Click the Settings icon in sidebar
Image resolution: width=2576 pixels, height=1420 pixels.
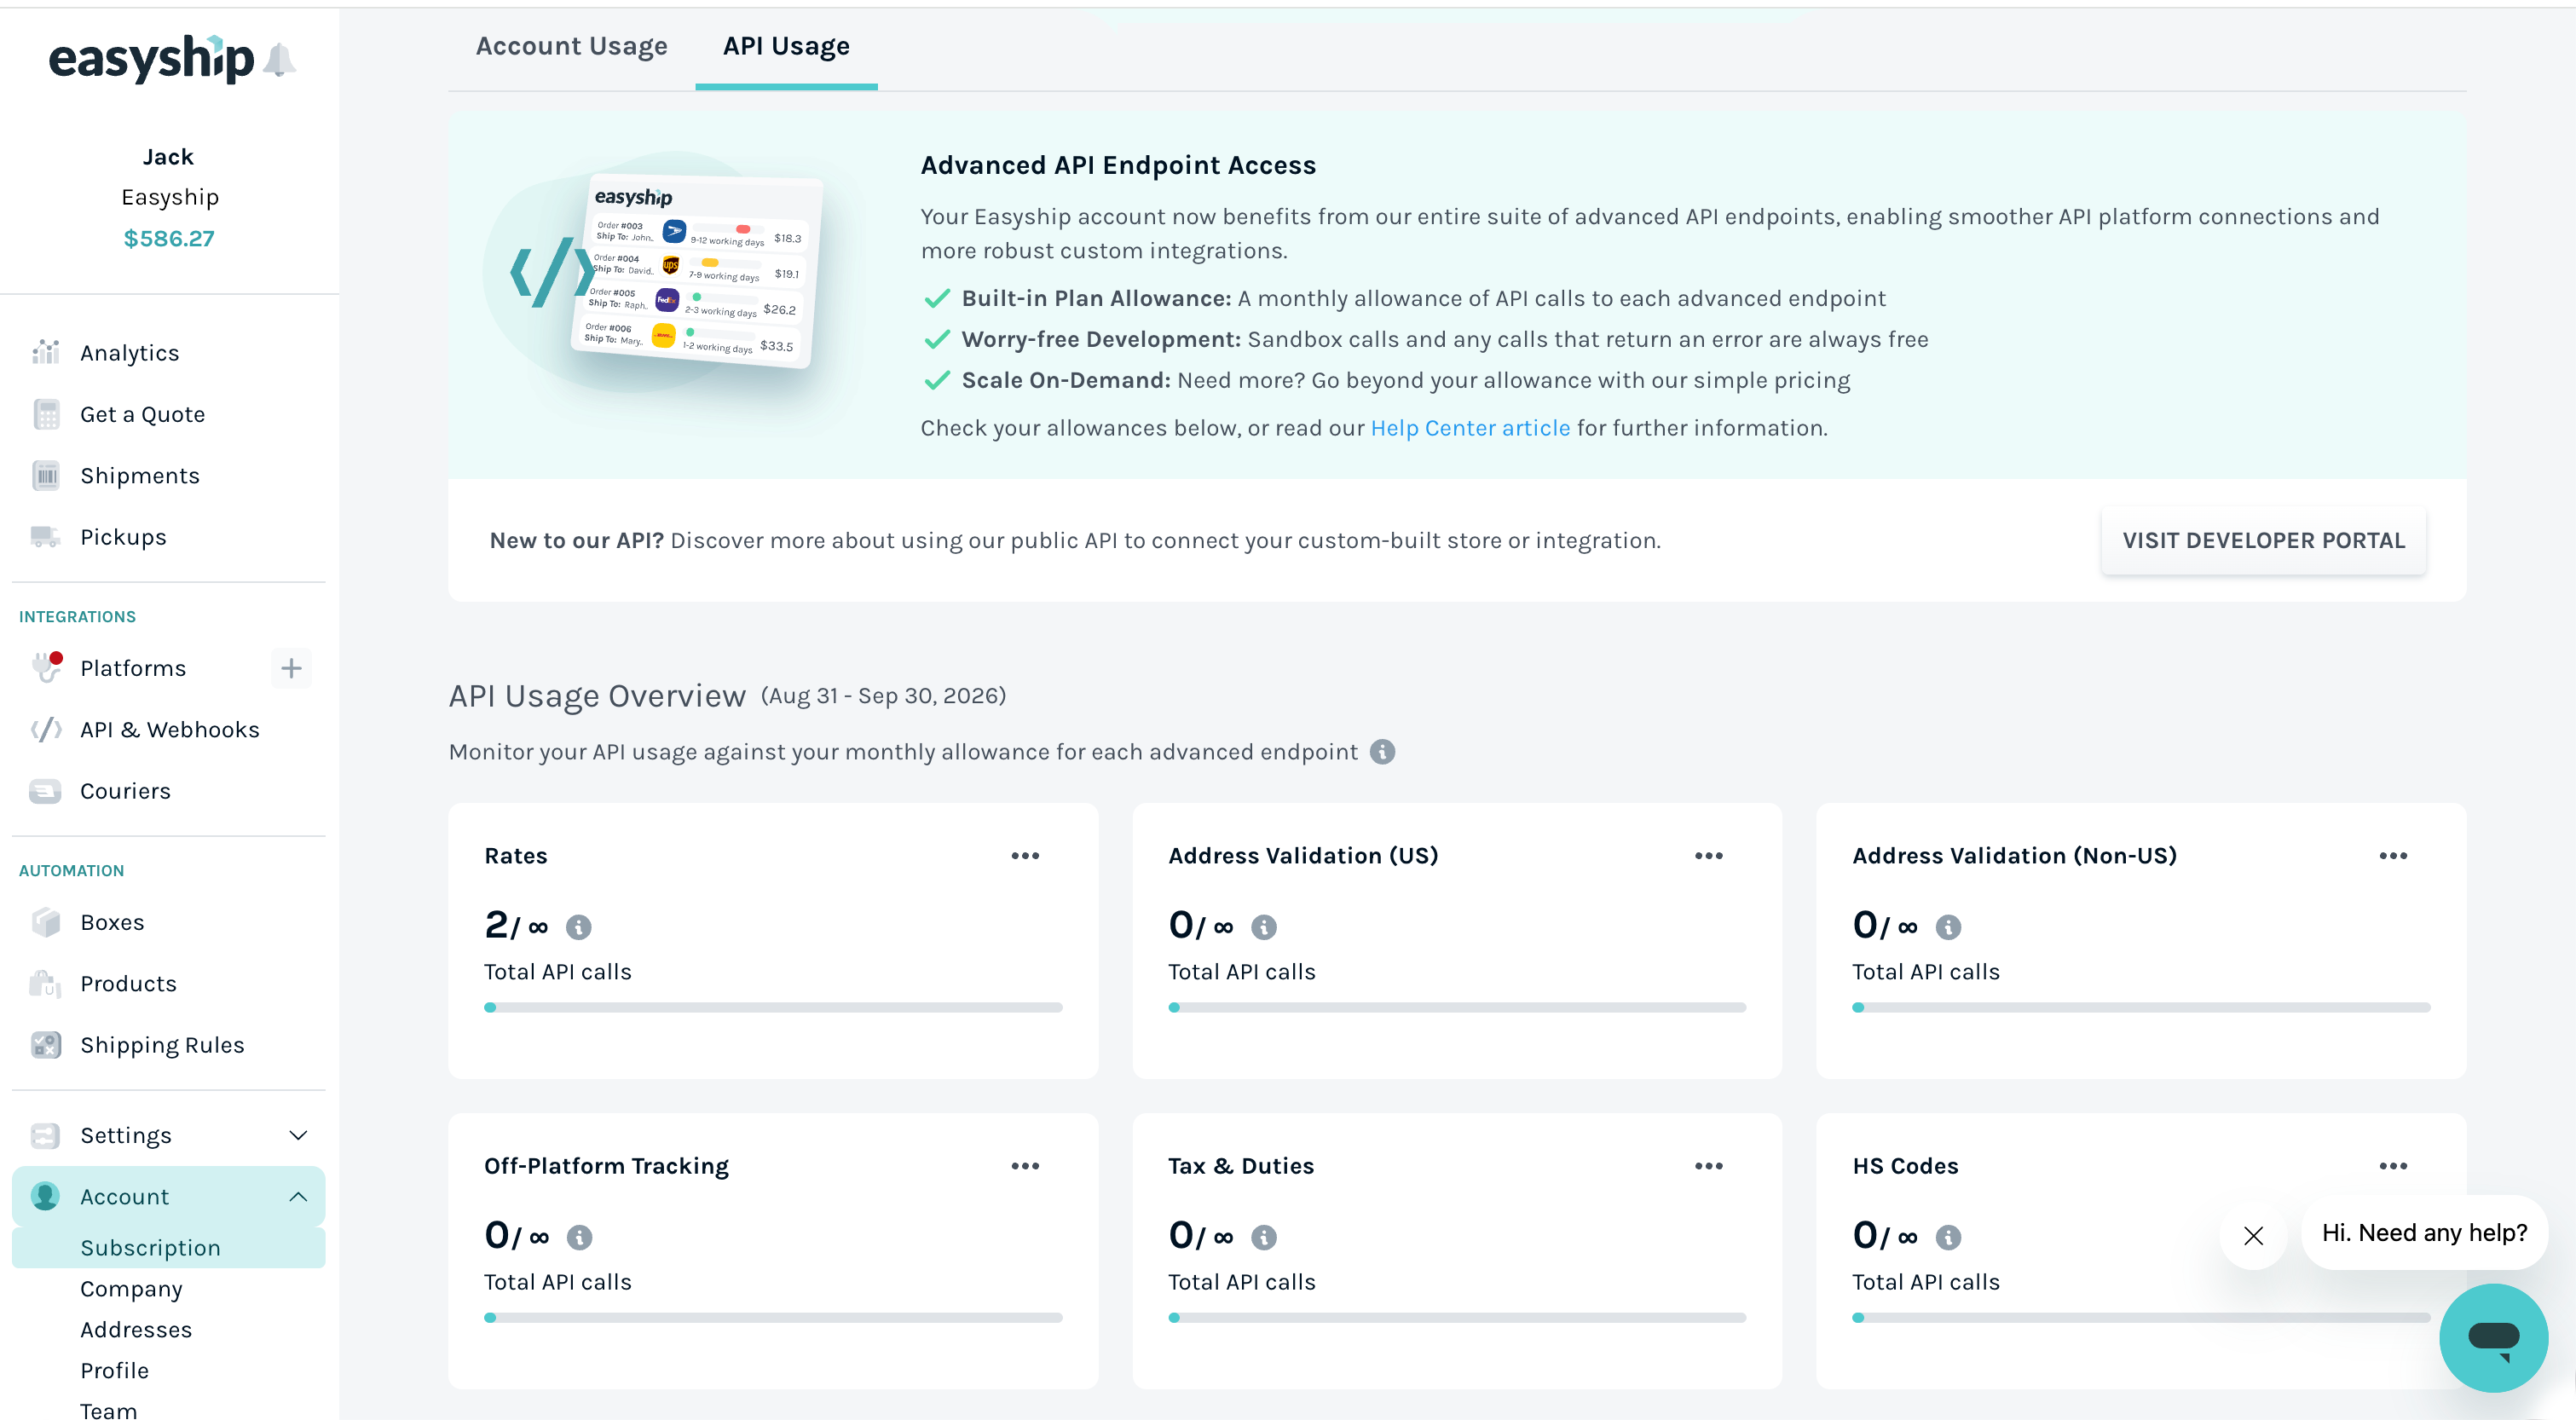46,1136
